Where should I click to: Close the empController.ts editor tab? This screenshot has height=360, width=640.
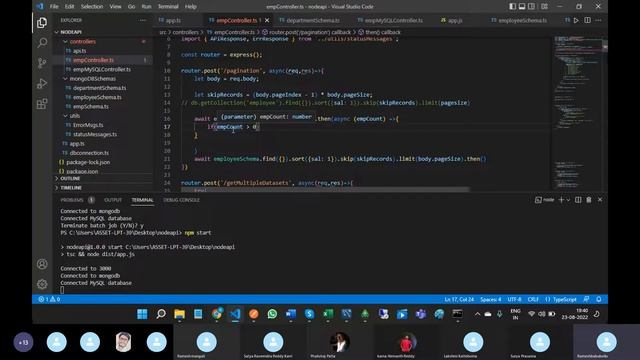[x=267, y=20]
